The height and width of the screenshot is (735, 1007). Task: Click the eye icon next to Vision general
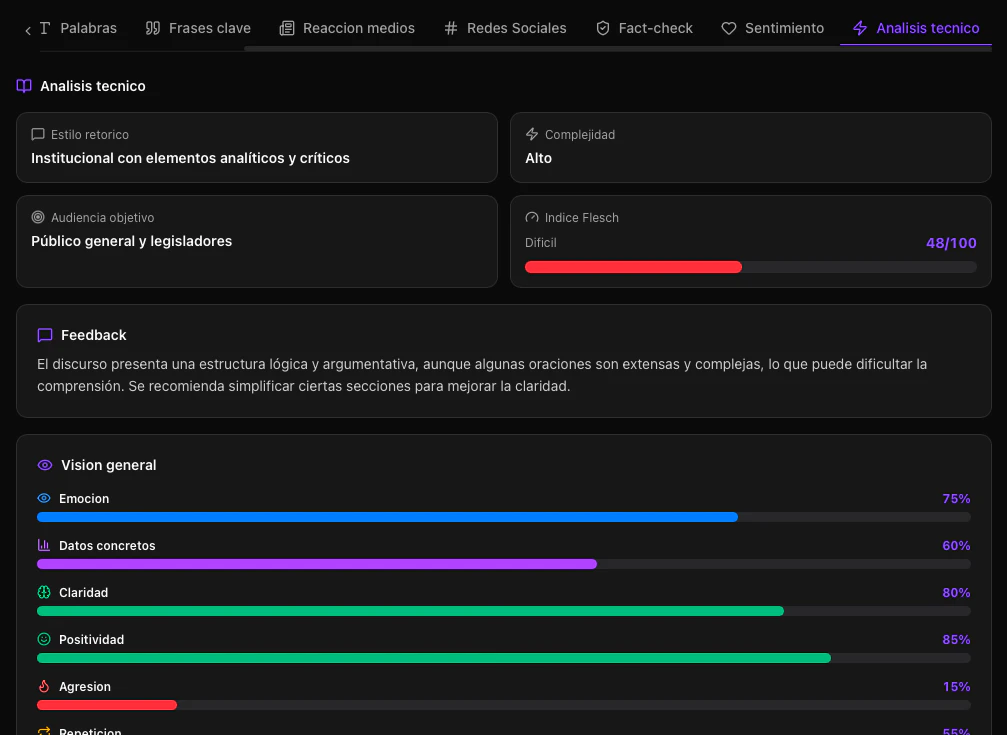[44, 465]
